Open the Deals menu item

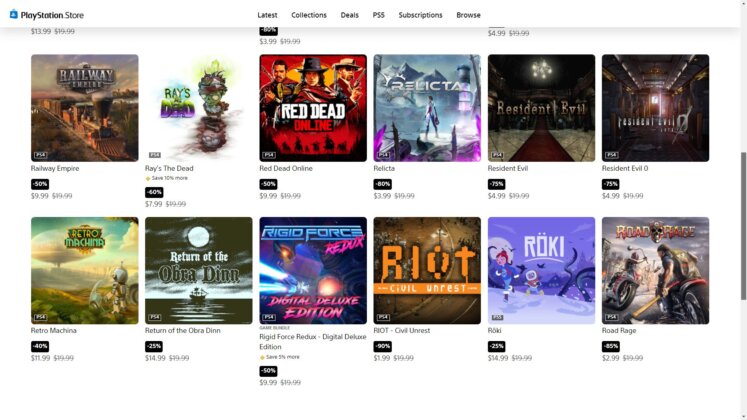pos(349,15)
